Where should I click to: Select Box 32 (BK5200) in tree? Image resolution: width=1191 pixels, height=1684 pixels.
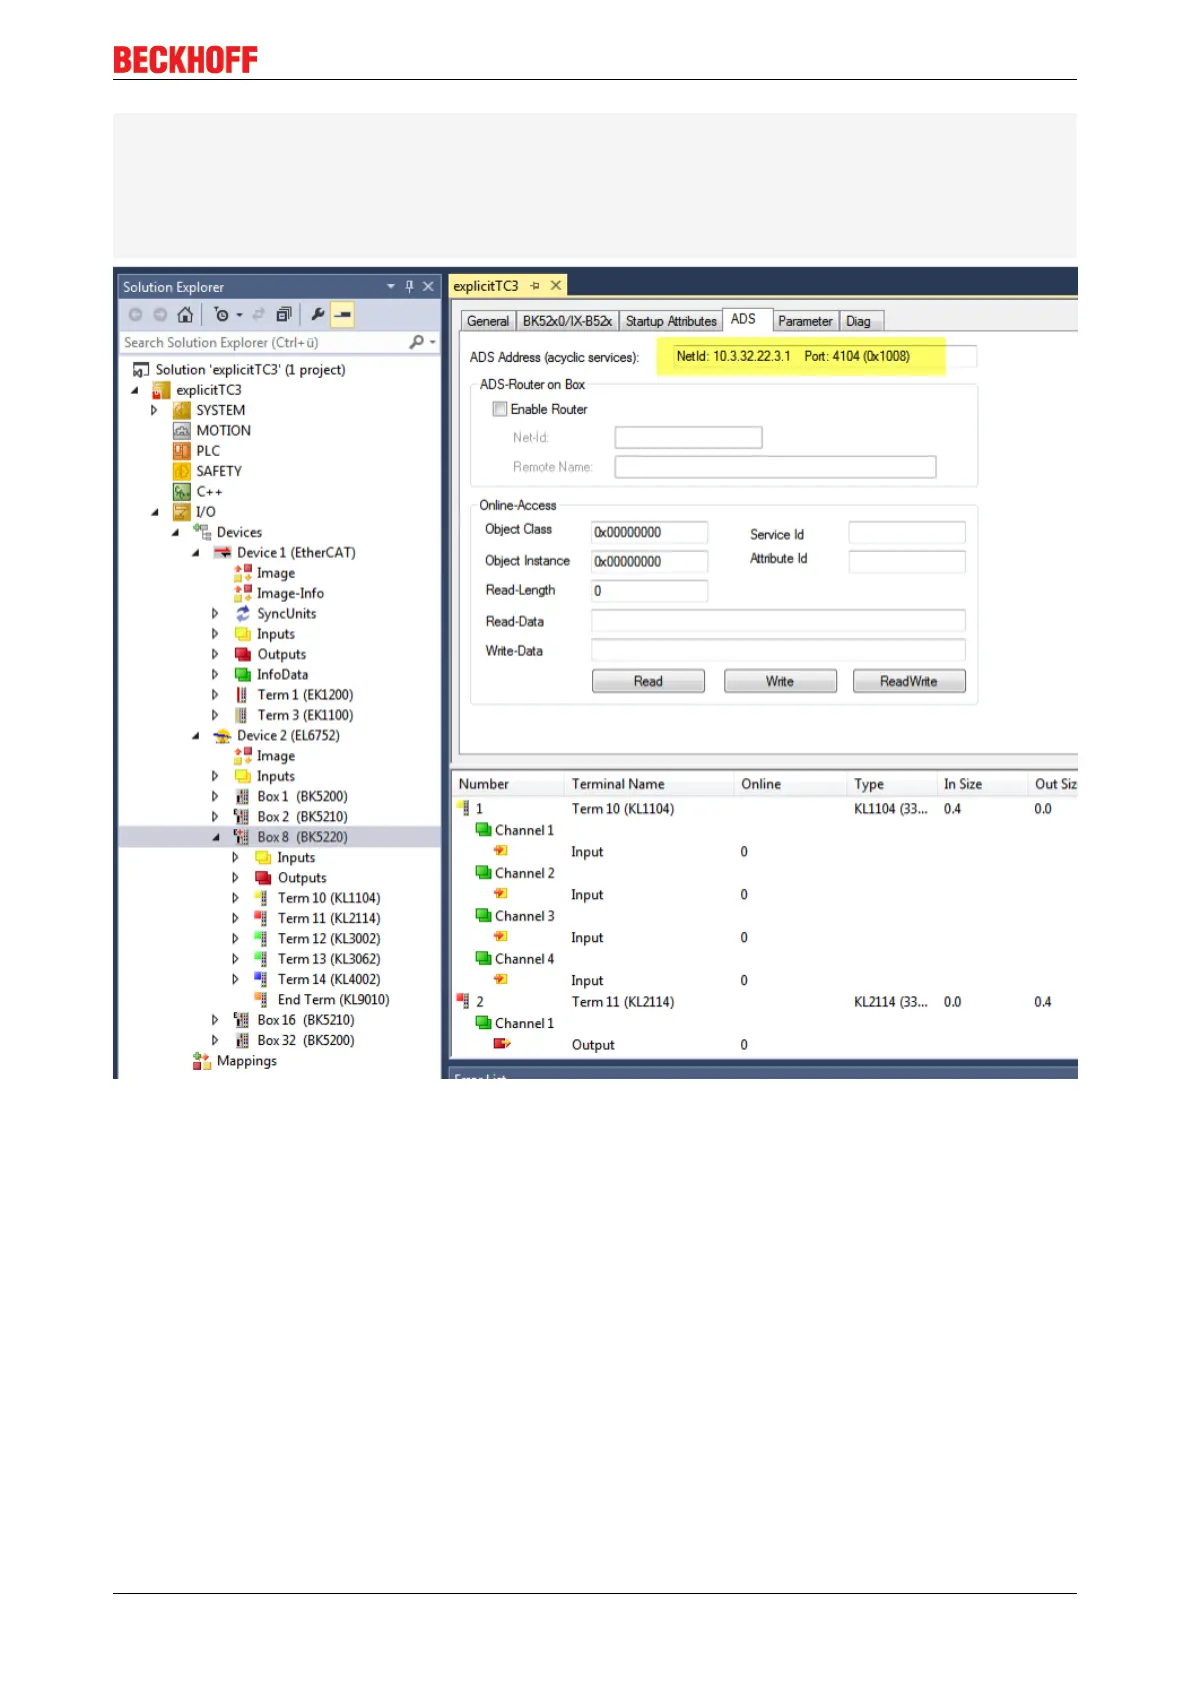(x=305, y=1041)
